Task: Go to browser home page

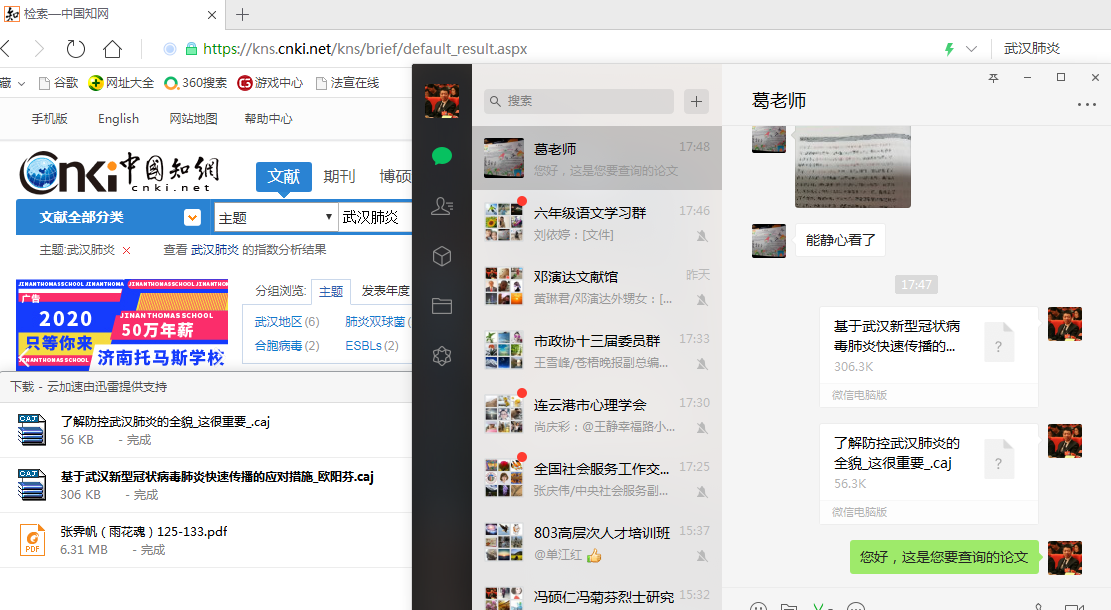Action: pos(112,48)
